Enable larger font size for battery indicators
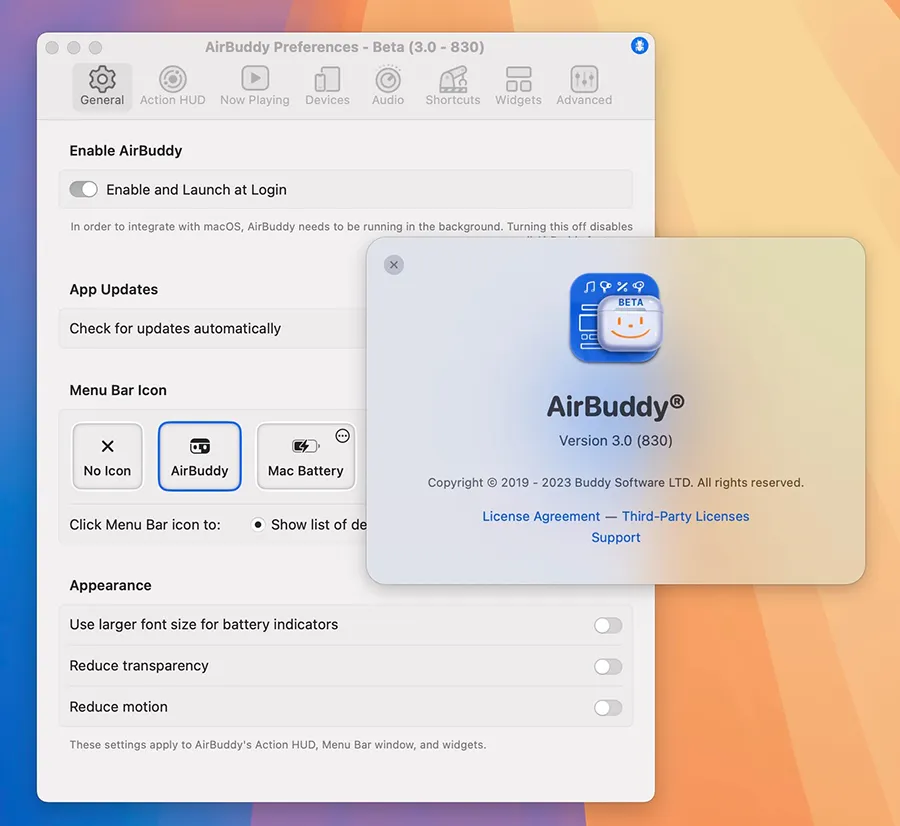Image resolution: width=900 pixels, height=826 pixels. (607, 625)
